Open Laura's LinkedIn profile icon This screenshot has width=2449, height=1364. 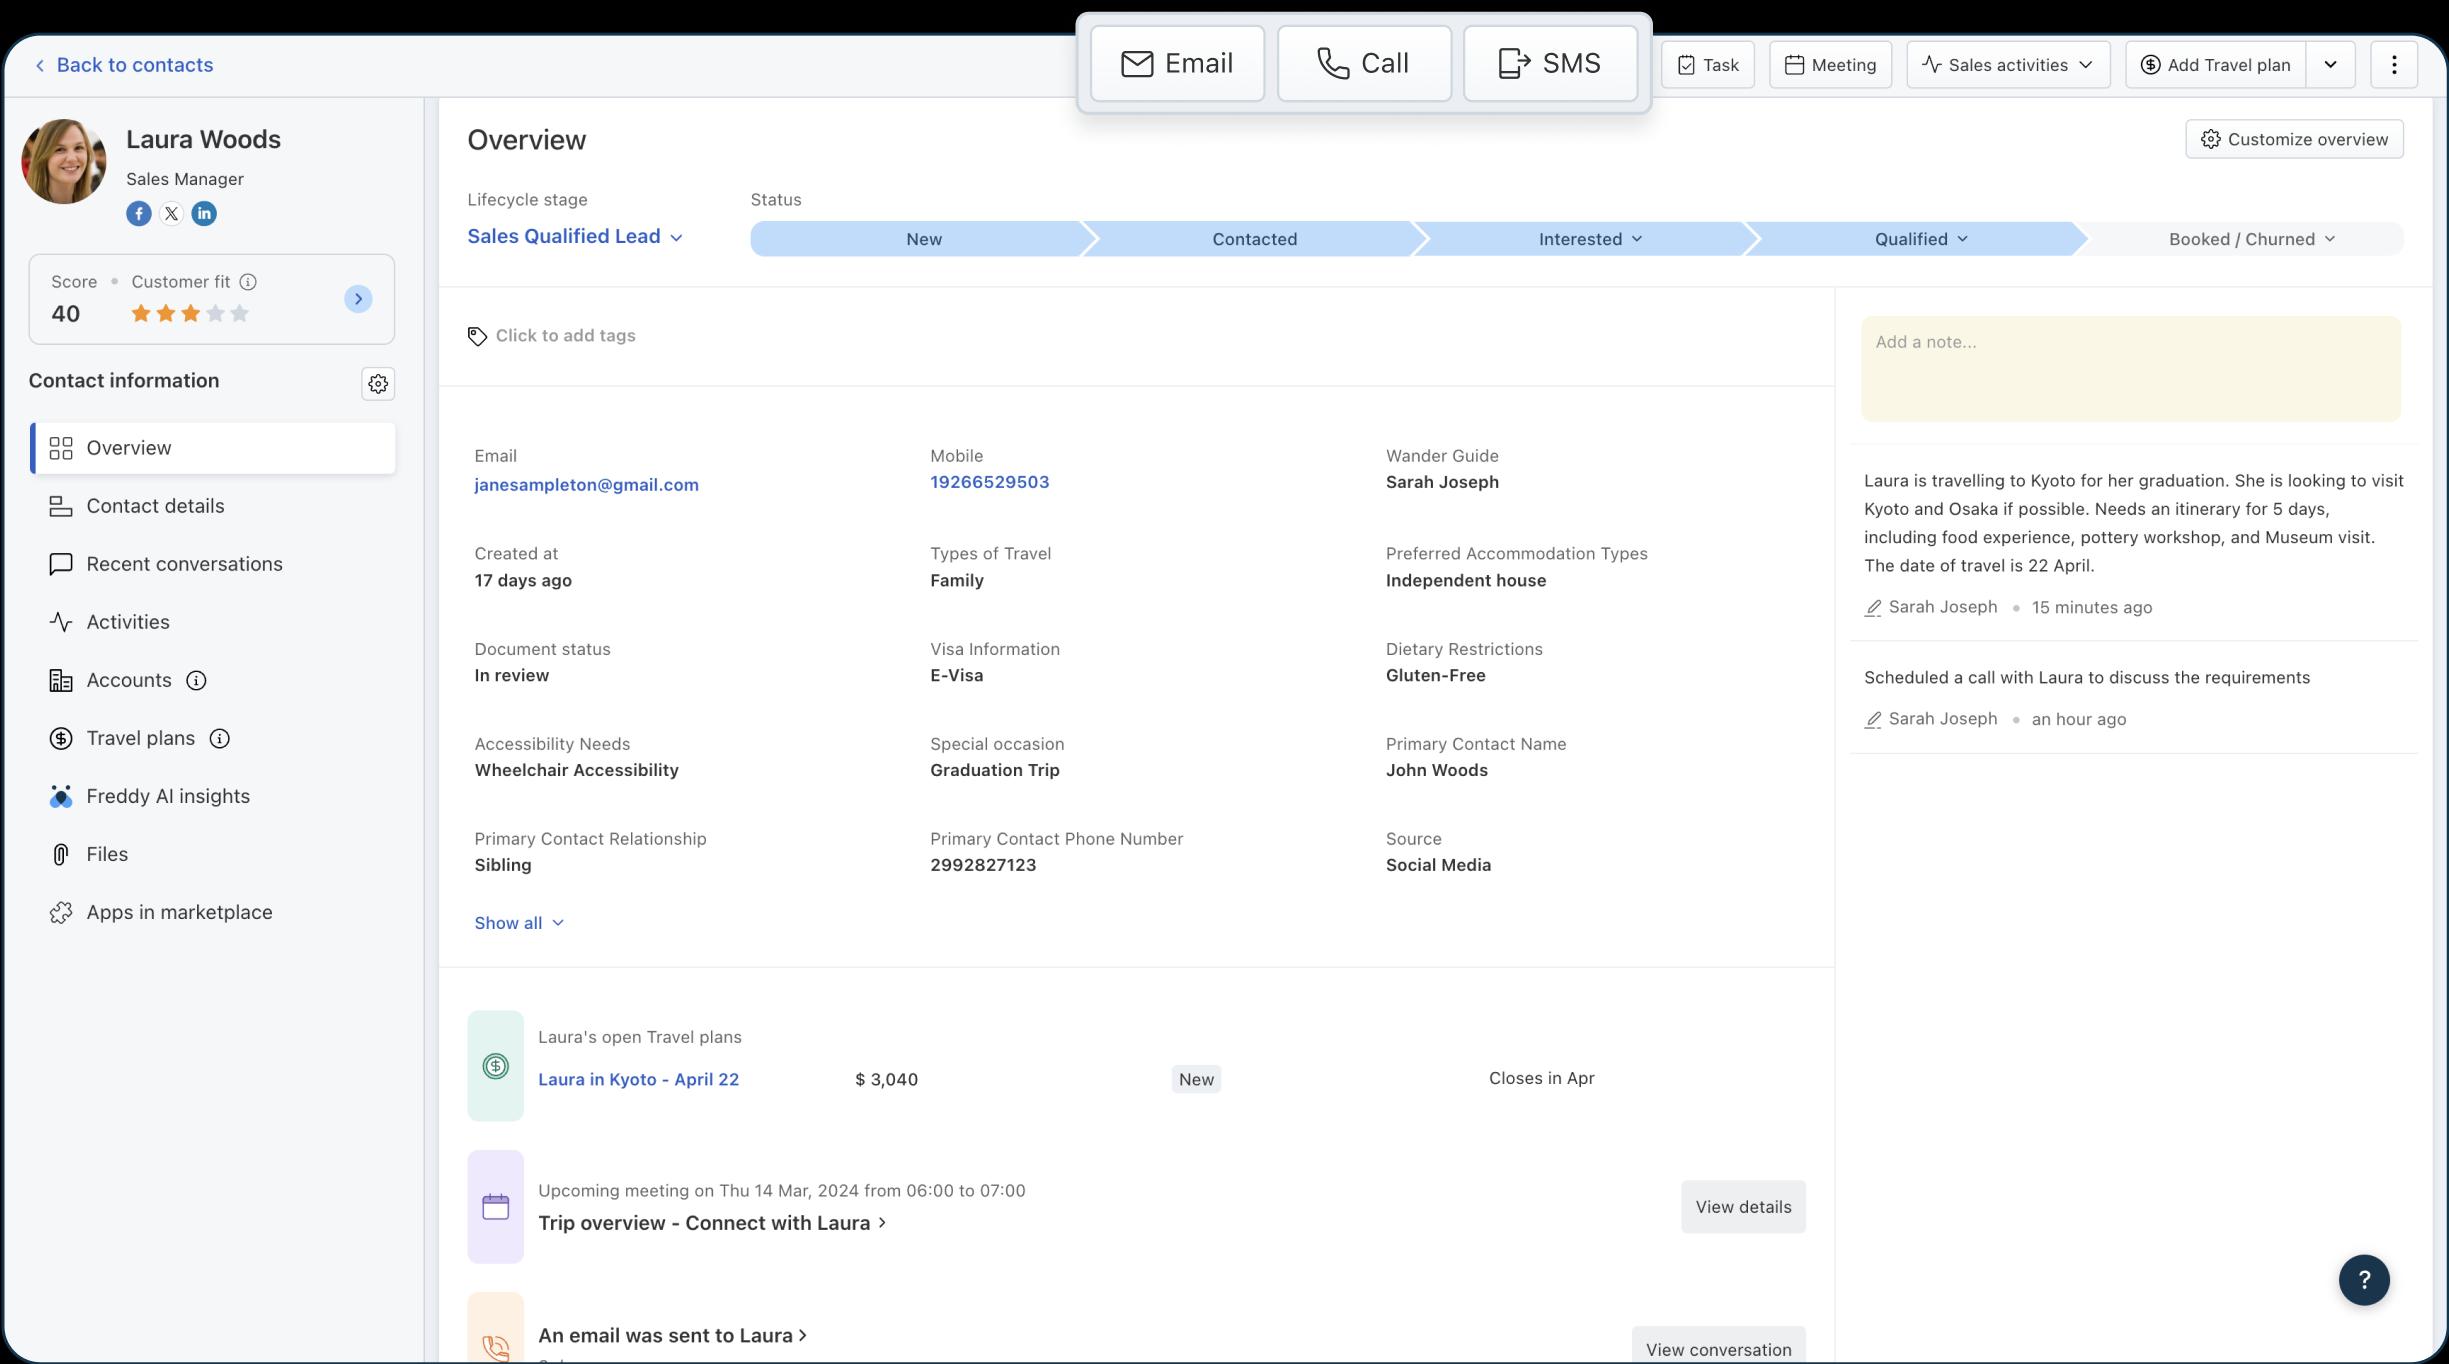(204, 214)
